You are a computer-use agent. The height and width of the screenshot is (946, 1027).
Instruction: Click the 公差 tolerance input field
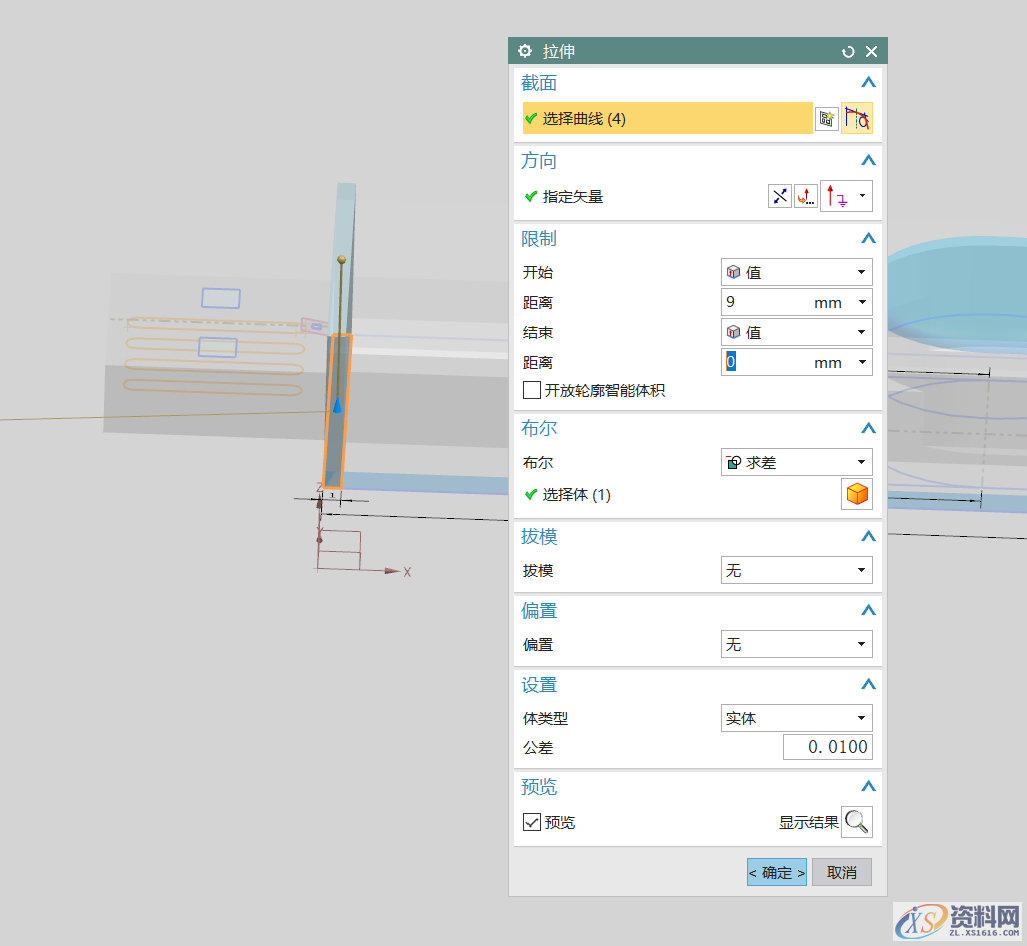[827, 746]
